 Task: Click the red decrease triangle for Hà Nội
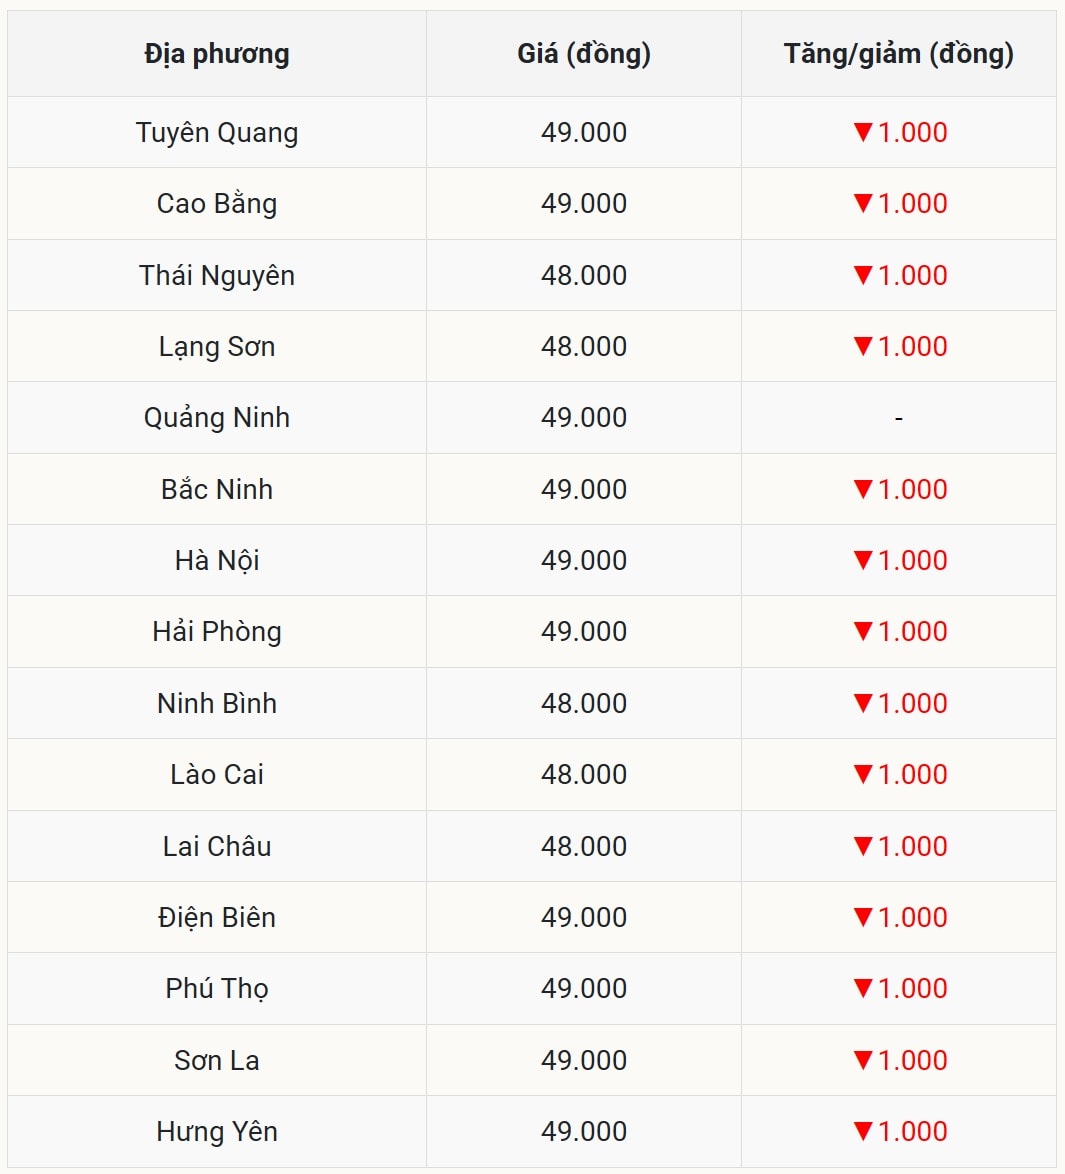(x=863, y=560)
